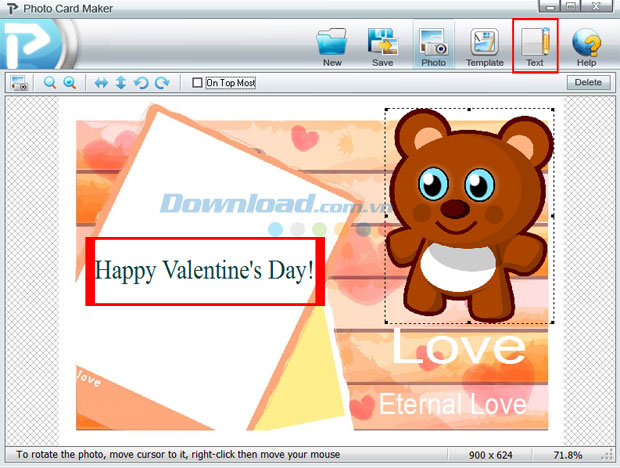Click the Eternal Love text on card

click(452, 404)
